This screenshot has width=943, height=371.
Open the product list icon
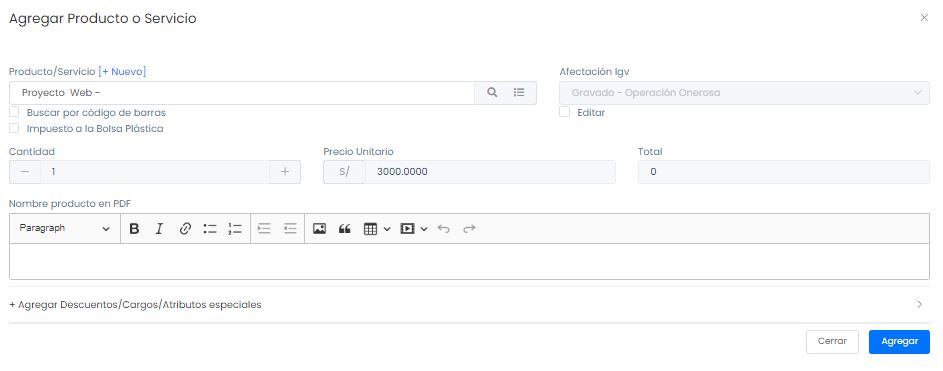519,93
